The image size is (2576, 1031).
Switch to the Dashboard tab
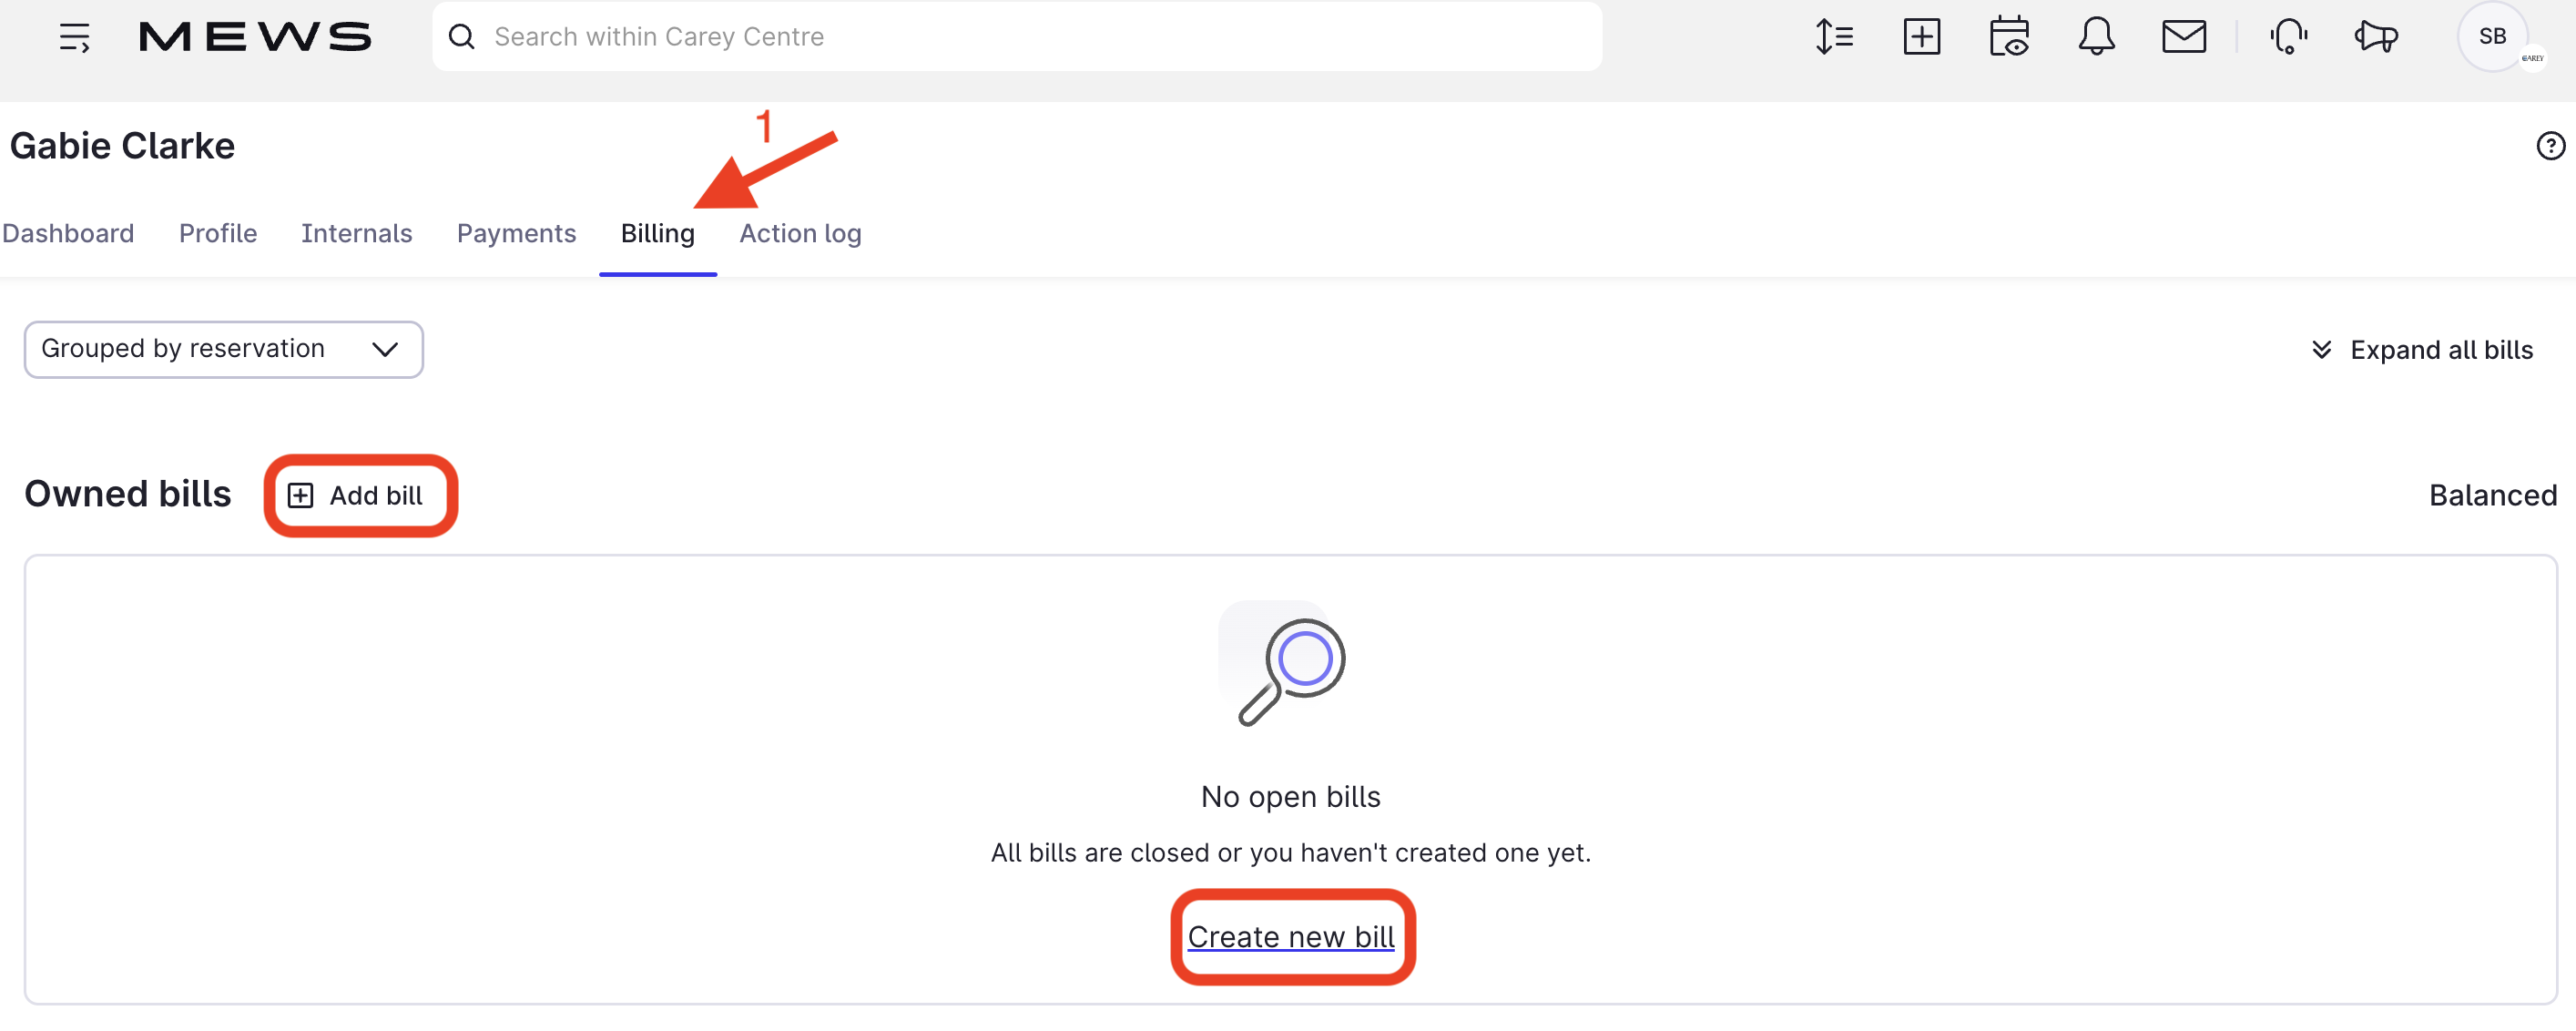coord(68,233)
